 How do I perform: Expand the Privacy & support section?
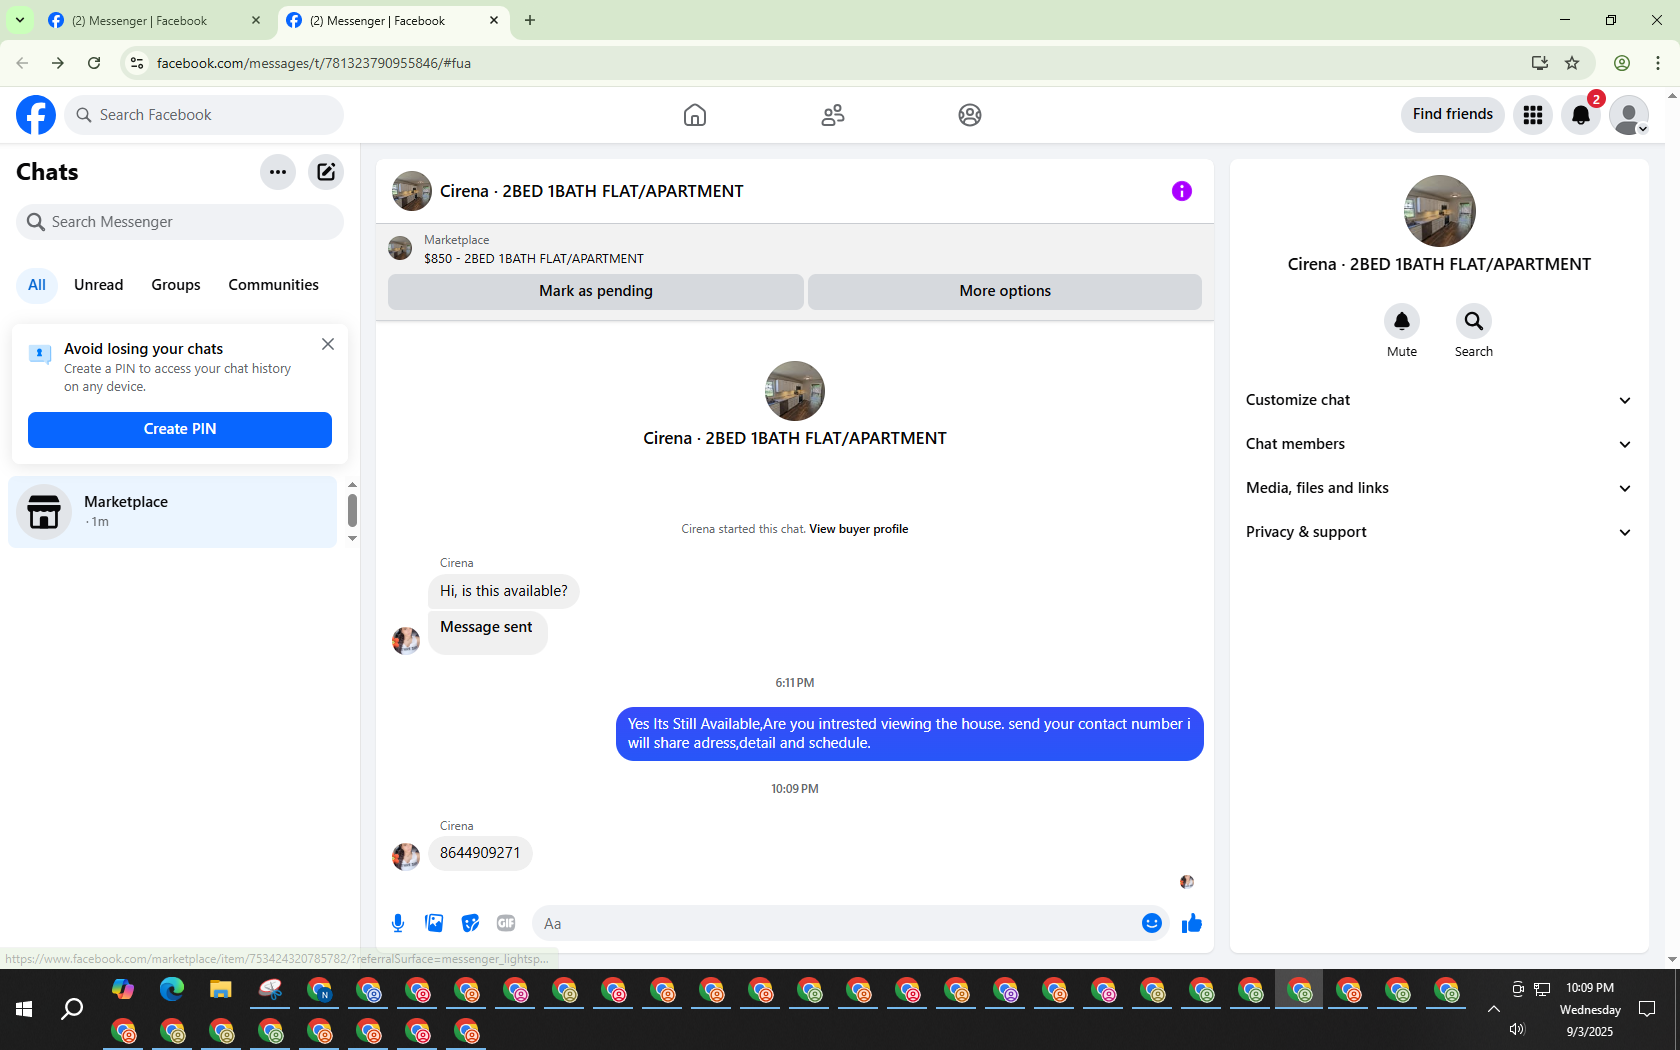coord(1439,532)
